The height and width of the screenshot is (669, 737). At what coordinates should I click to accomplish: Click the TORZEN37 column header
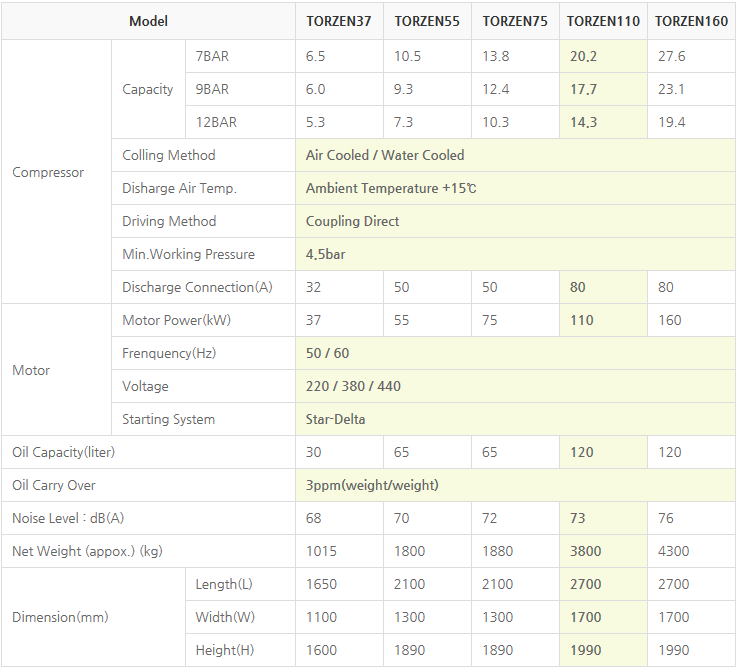click(339, 21)
